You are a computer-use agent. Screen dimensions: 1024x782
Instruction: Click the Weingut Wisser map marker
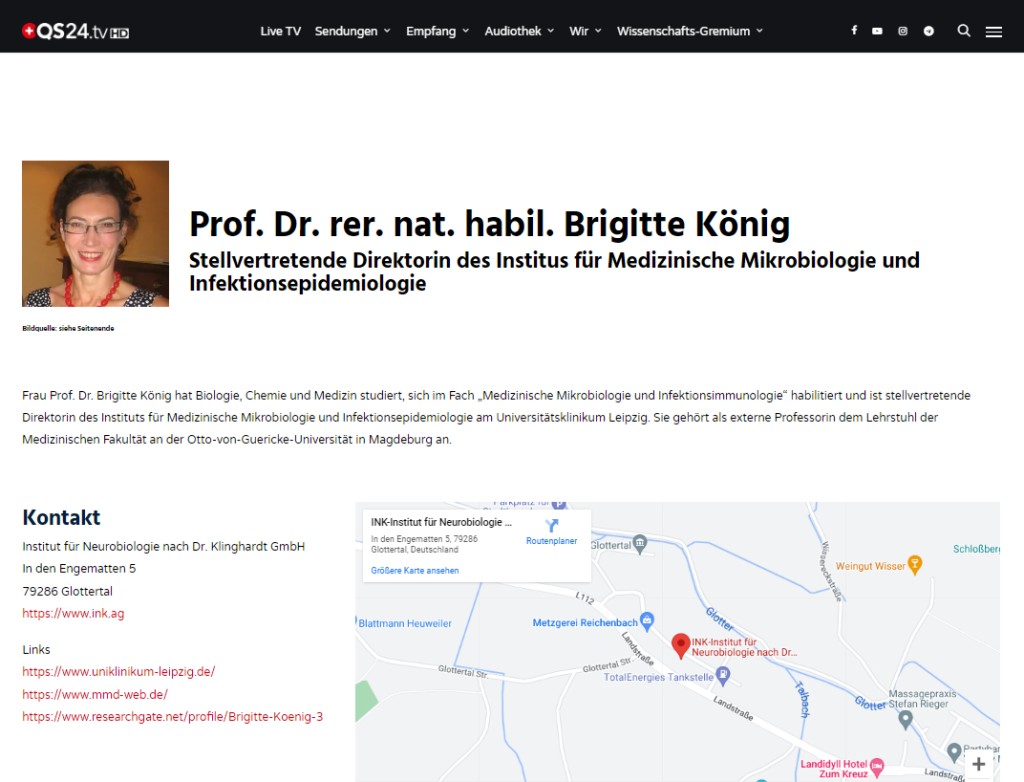[914, 566]
